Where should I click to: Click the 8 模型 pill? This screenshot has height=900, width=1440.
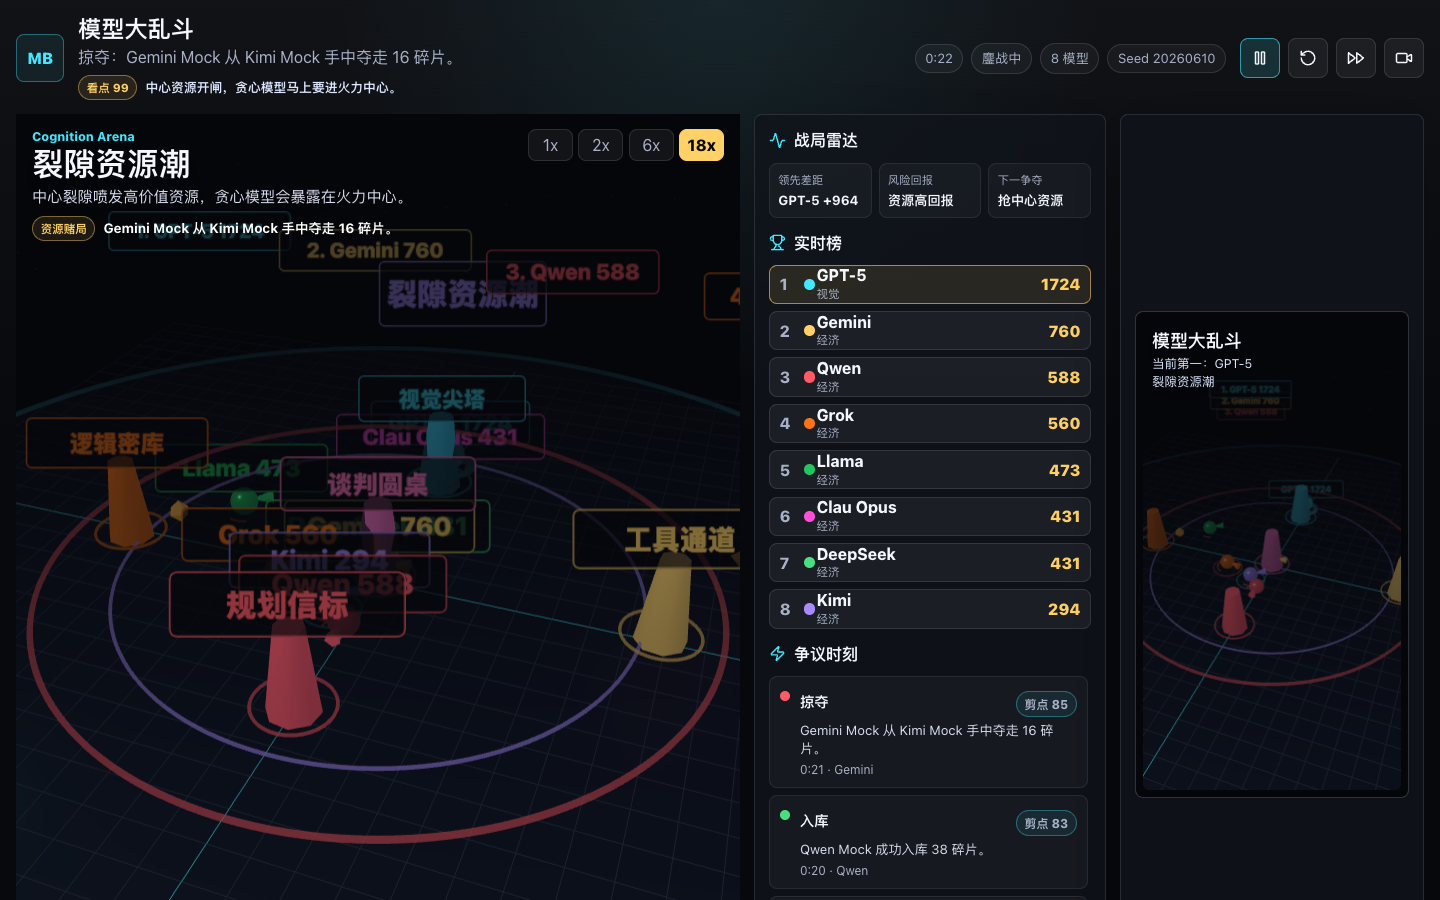[x=1069, y=58]
